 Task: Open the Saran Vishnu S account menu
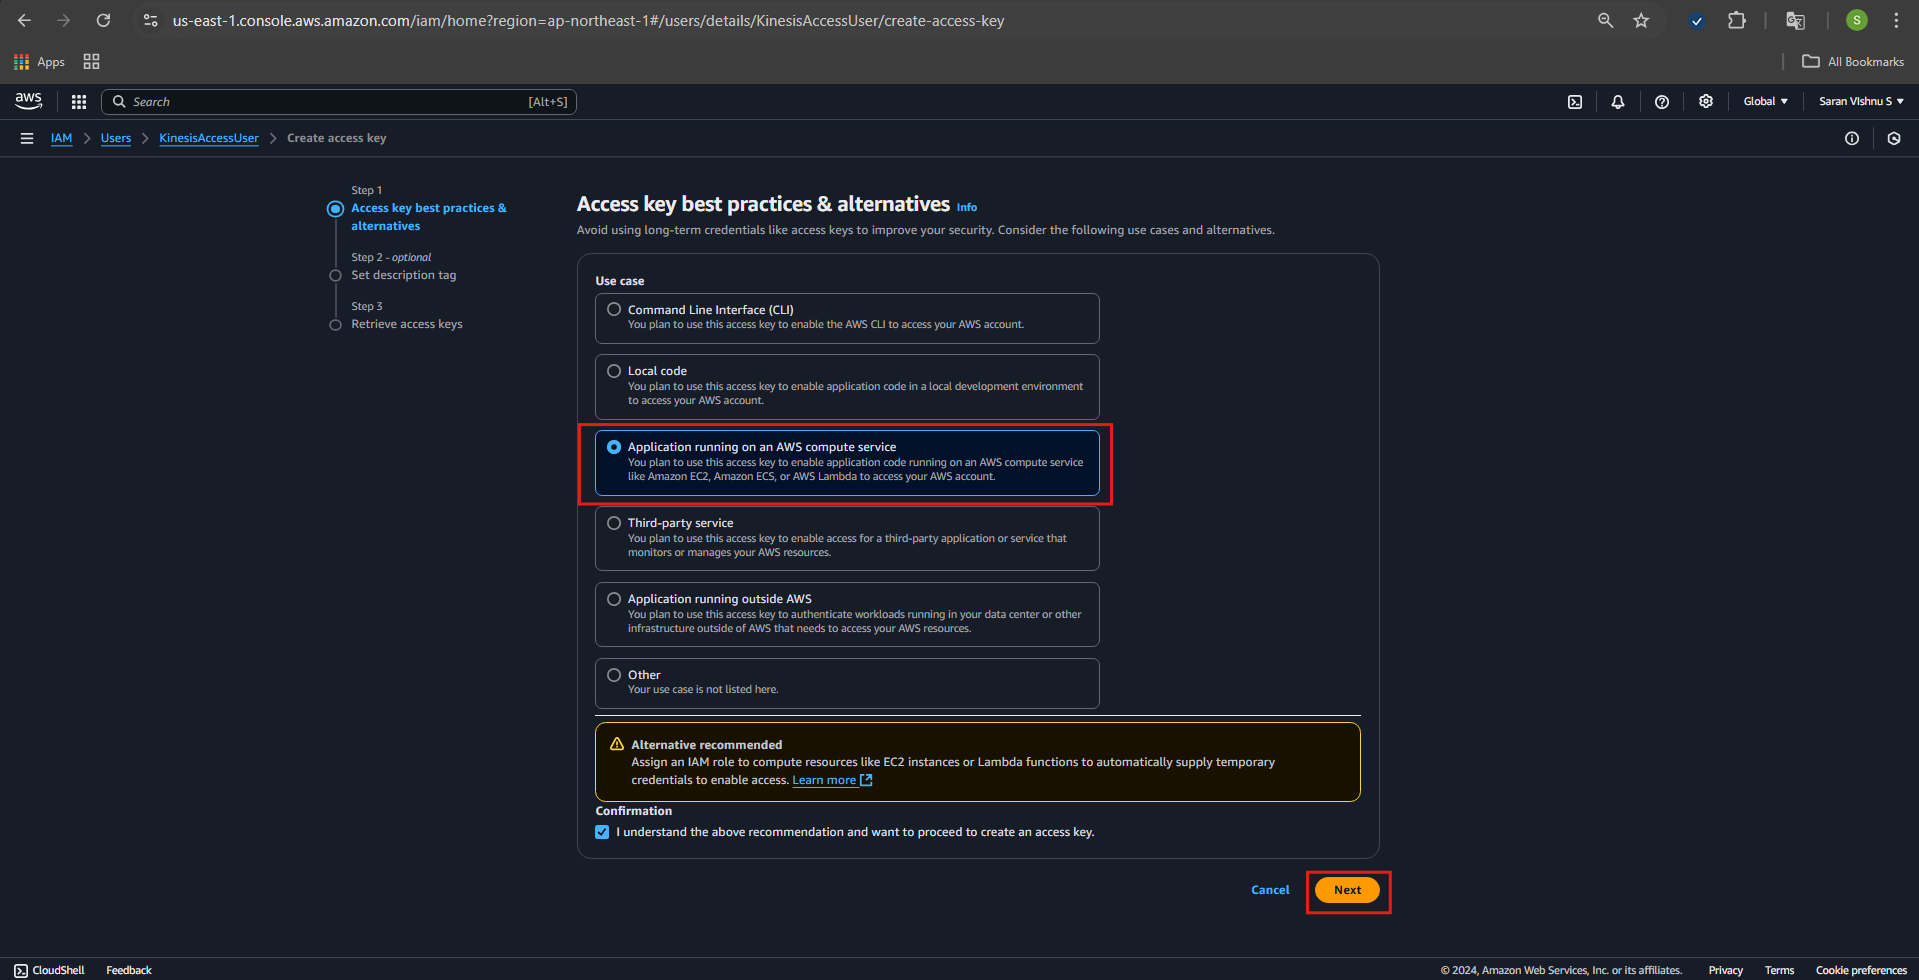click(x=1860, y=102)
